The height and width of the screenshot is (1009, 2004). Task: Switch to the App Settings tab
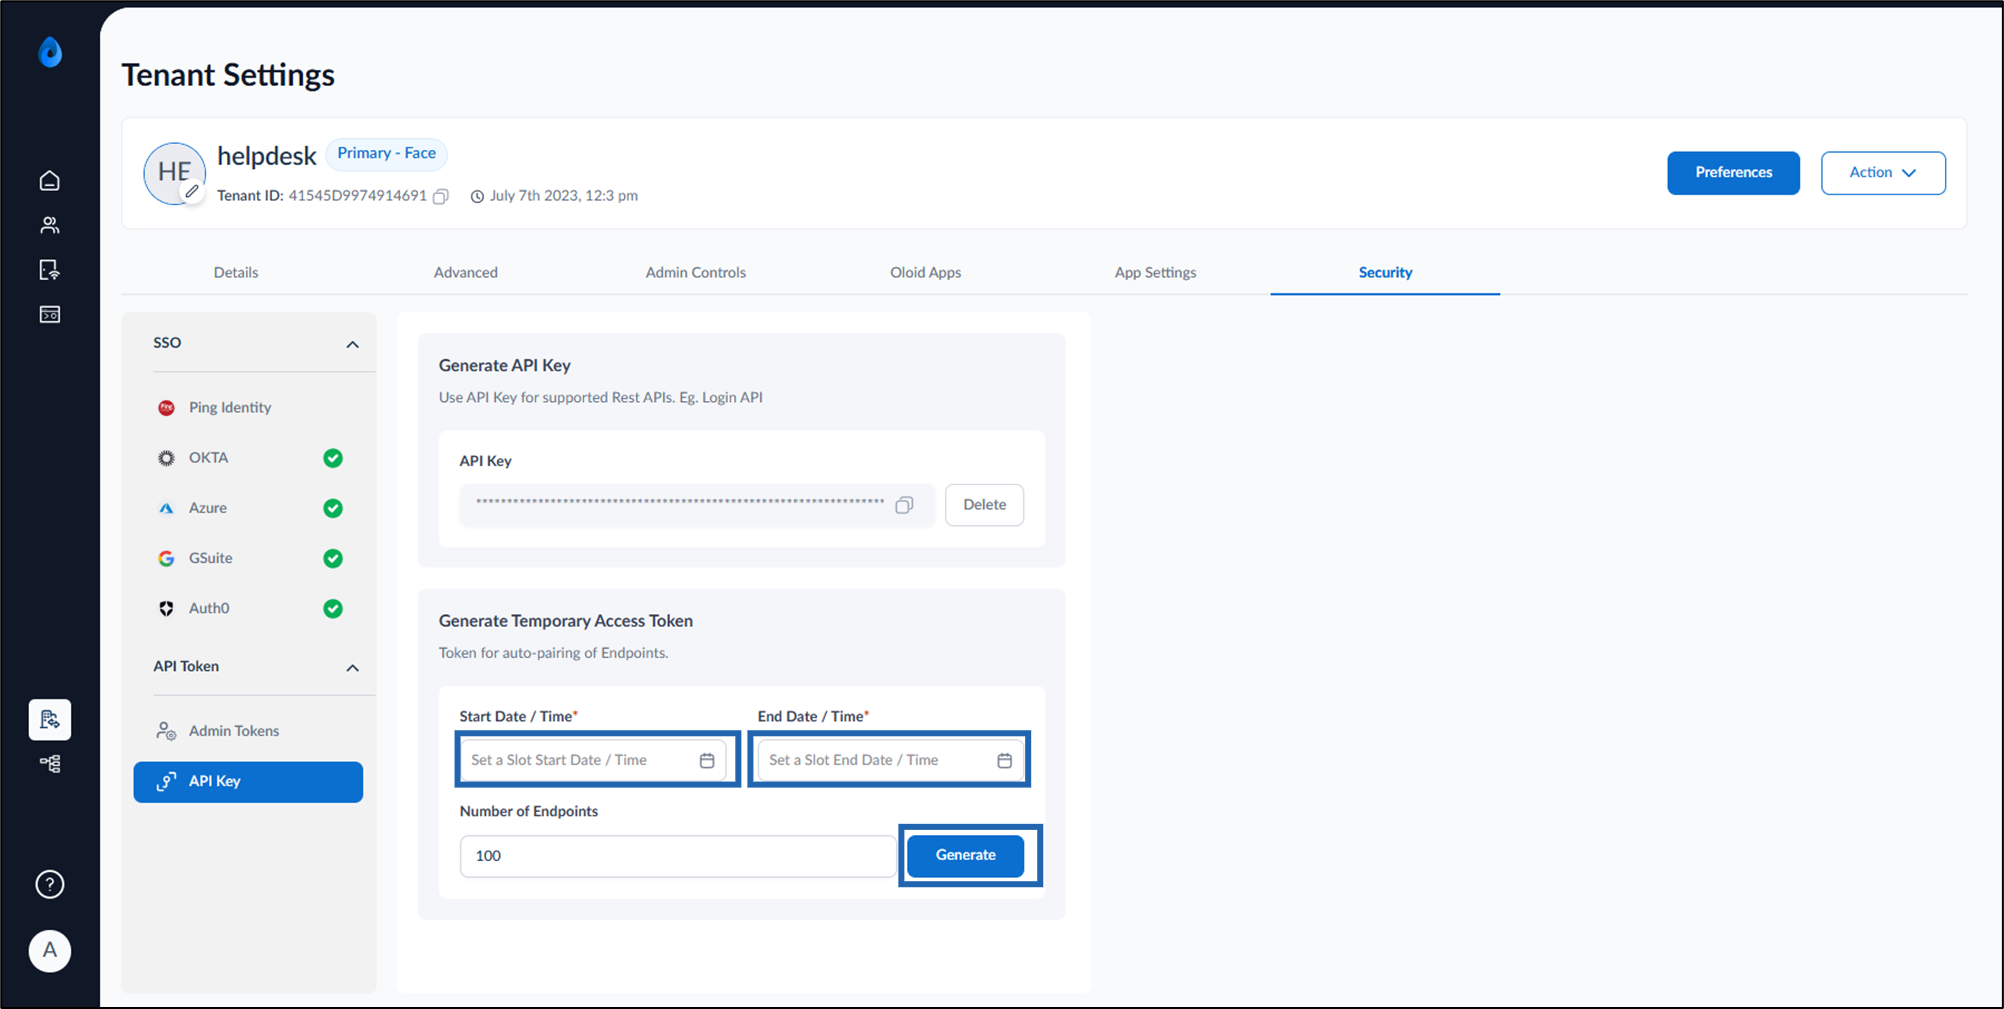tap(1155, 272)
